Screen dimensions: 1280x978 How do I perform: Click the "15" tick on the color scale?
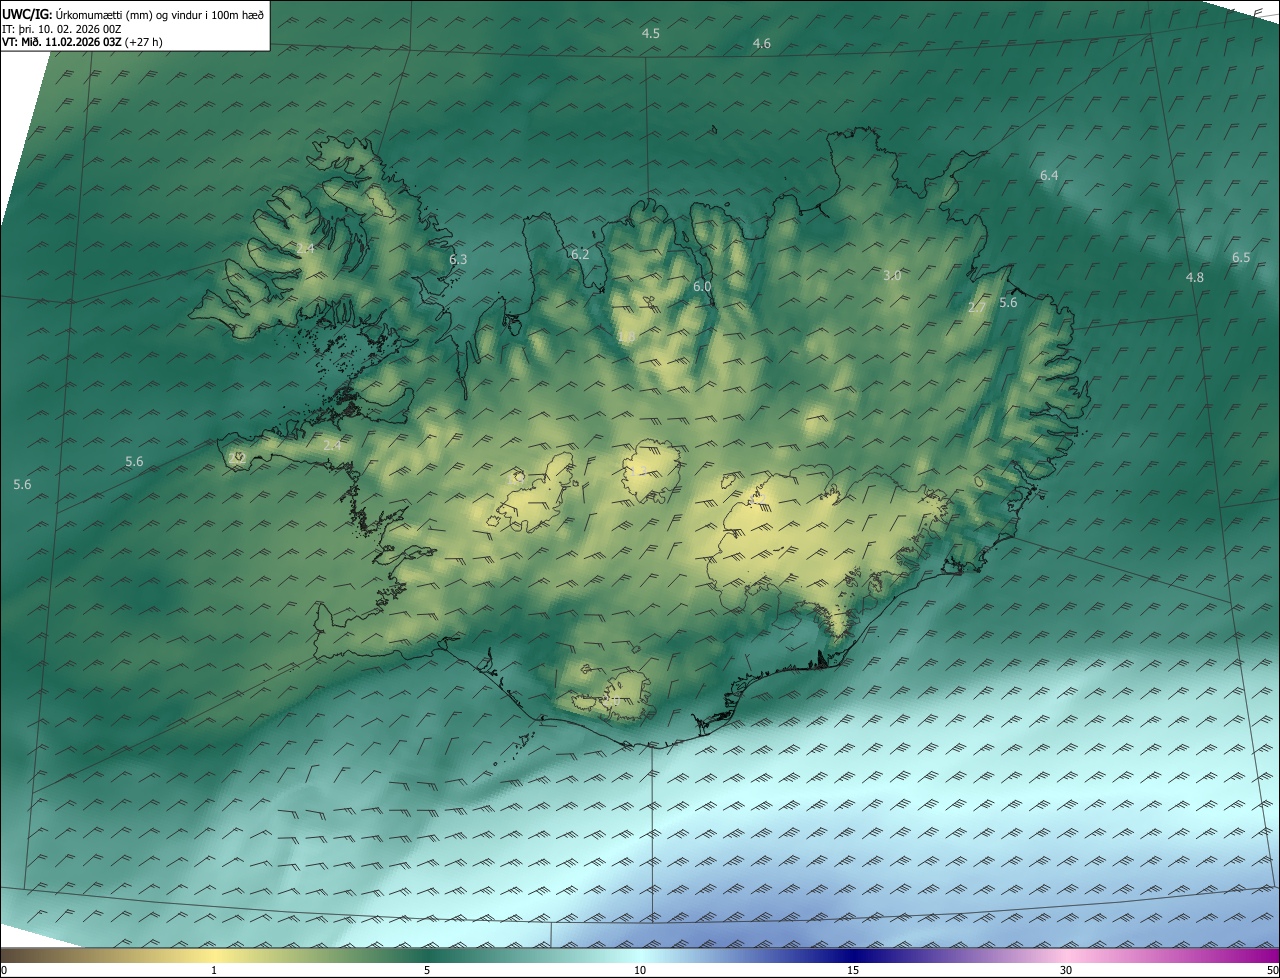point(853,970)
